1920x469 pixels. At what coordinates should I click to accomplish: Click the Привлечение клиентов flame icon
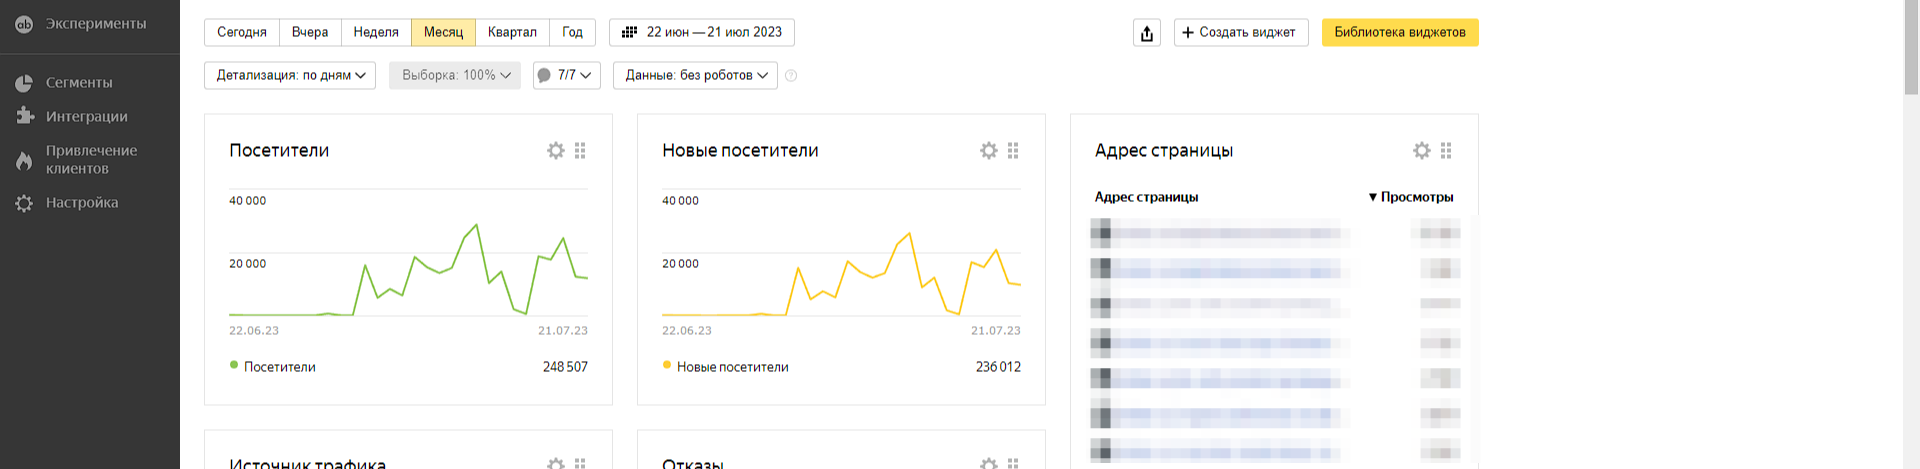24,160
